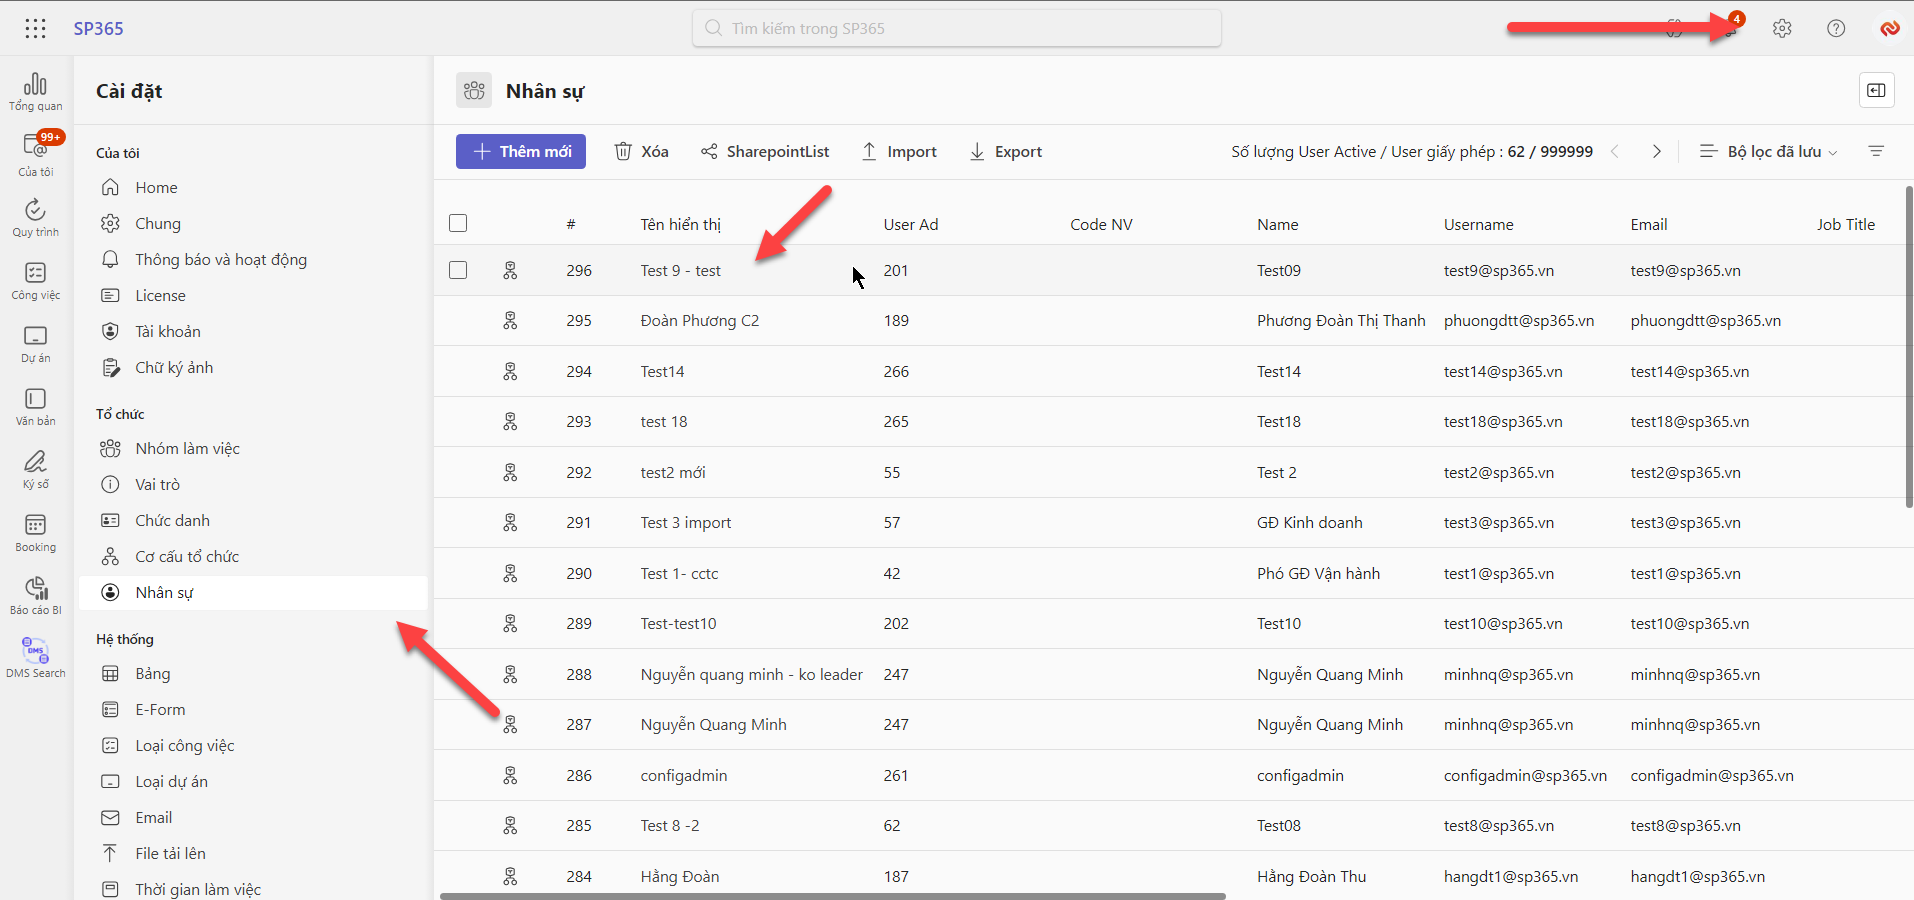
Task: Click the app launcher grid icon
Action: (x=35, y=28)
